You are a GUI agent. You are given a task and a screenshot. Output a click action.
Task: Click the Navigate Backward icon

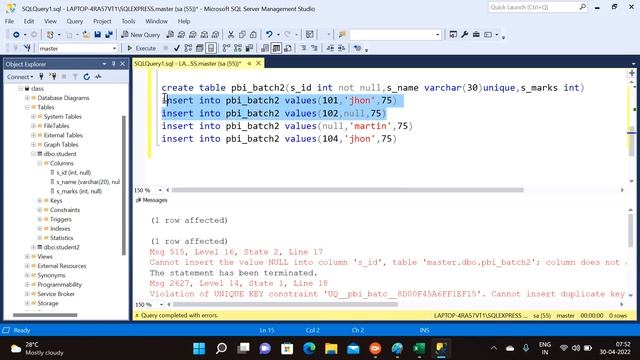(16, 35)
